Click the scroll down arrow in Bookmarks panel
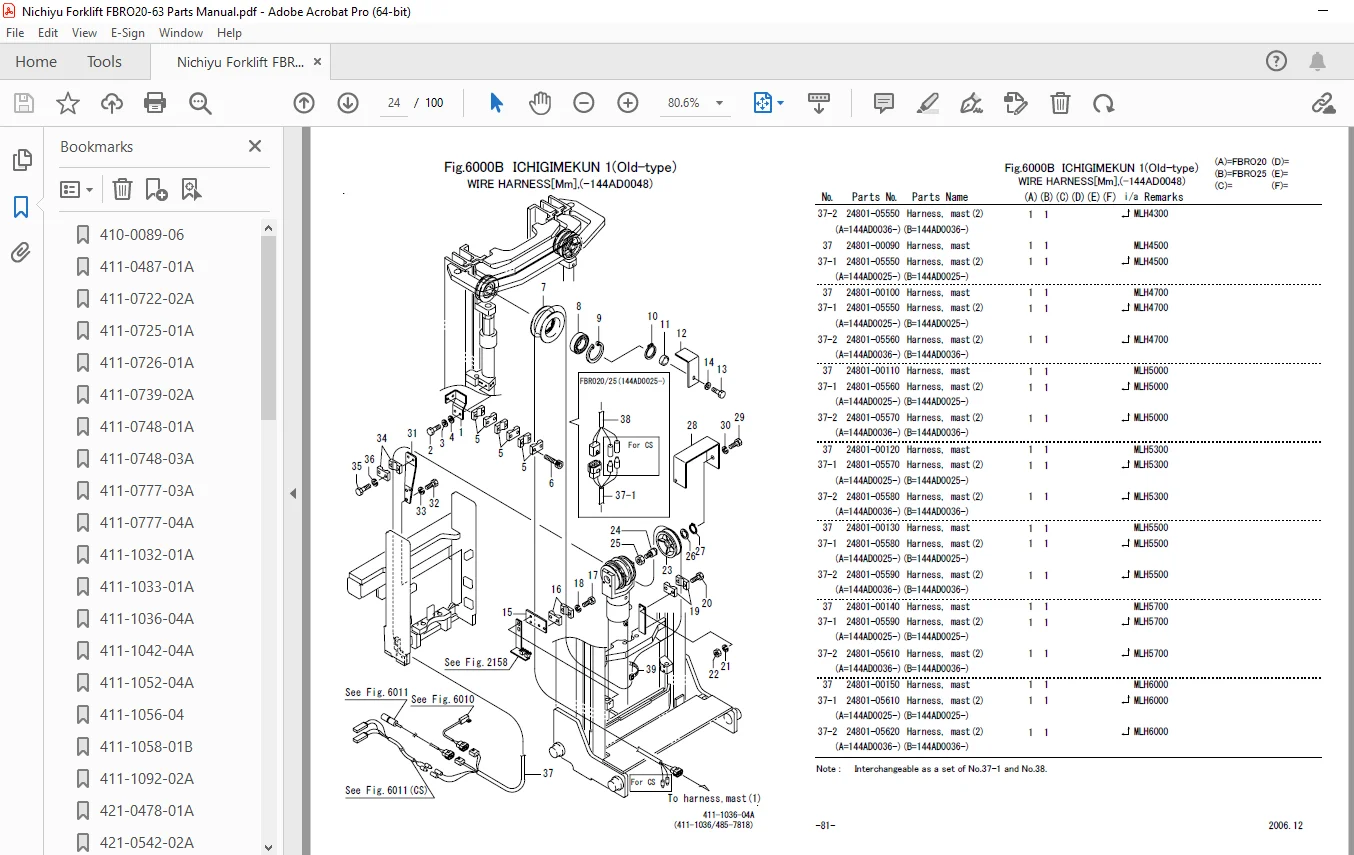The width and height of the screenshot is (1354, 855). 268,847
